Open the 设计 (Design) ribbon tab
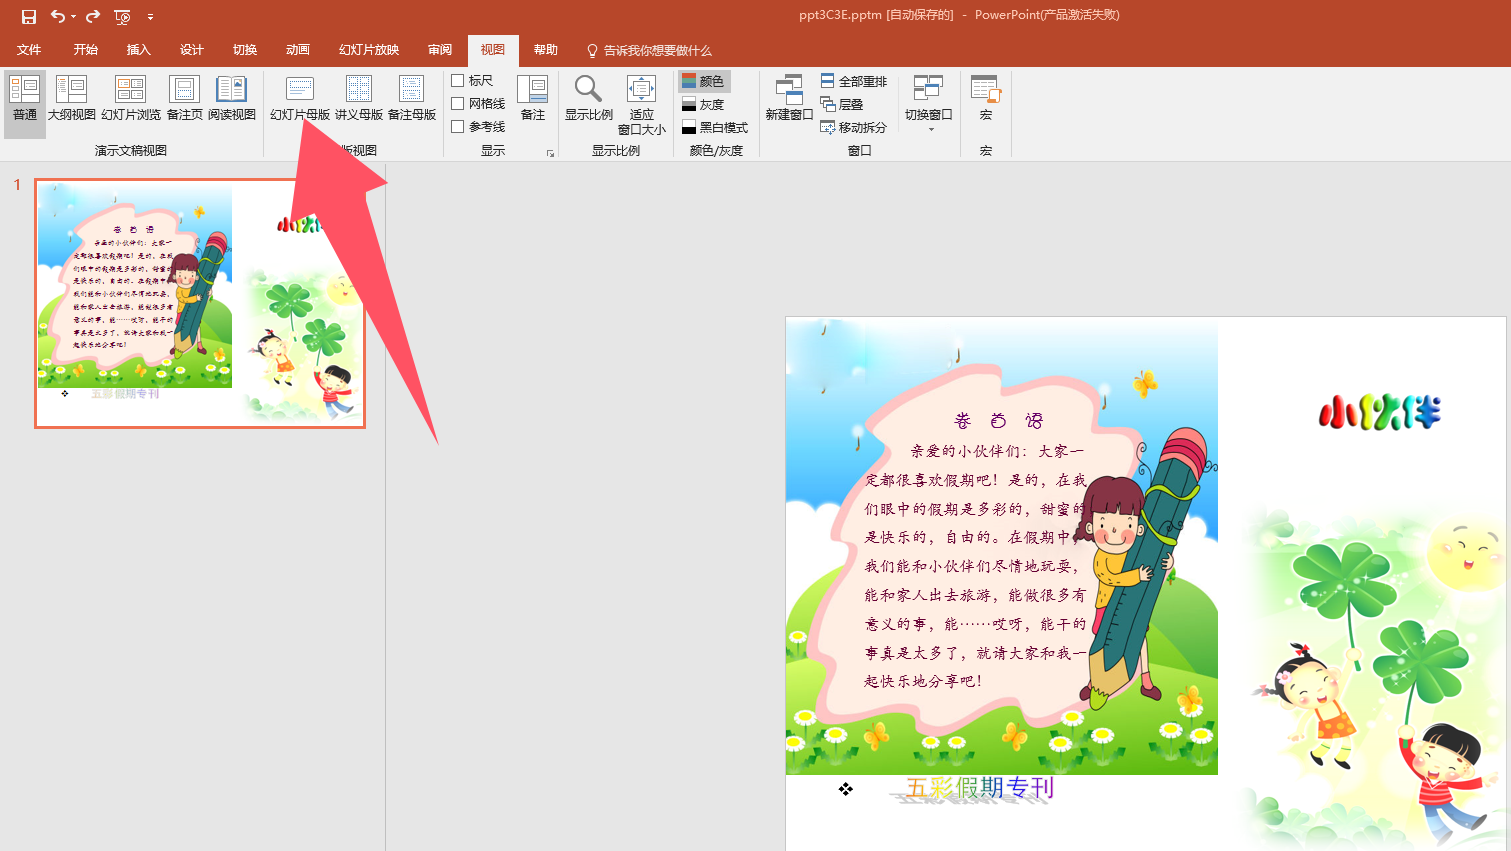 [191, 50]
